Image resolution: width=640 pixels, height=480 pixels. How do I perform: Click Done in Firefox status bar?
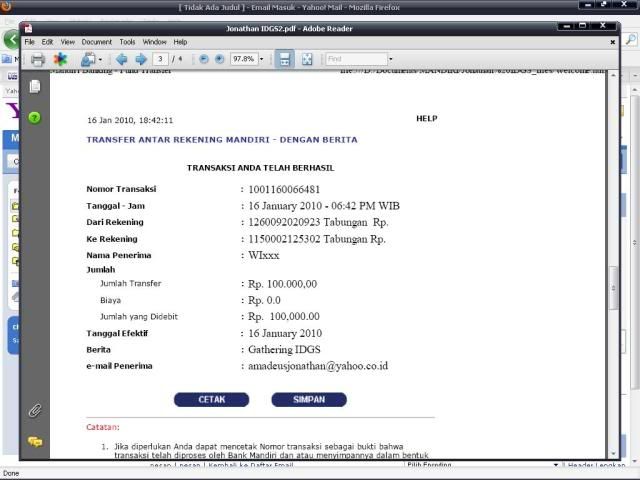(x=11, y=473)
